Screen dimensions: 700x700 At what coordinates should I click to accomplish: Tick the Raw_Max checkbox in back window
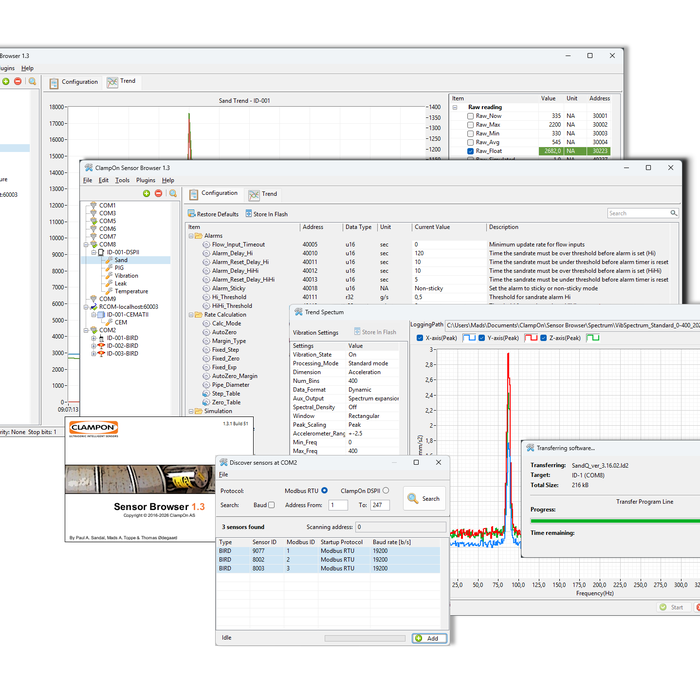tap(470, 125)
